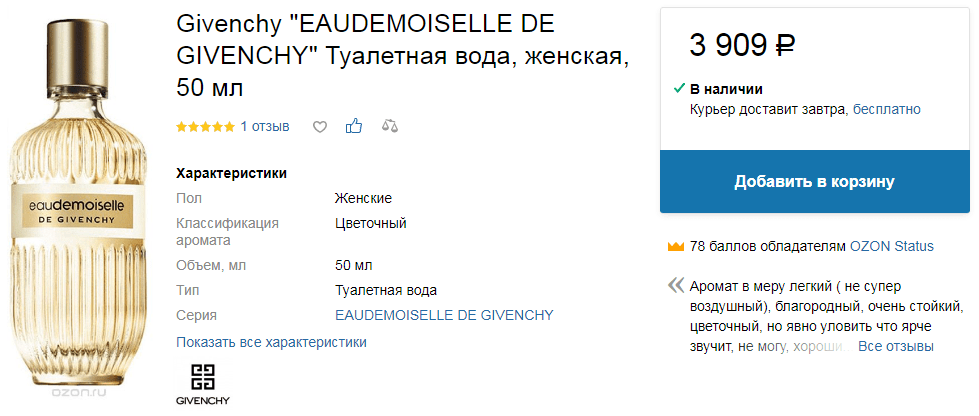Open Все отзывы link
The width and height of the screenshot is (979, 416).
[896, 346]
